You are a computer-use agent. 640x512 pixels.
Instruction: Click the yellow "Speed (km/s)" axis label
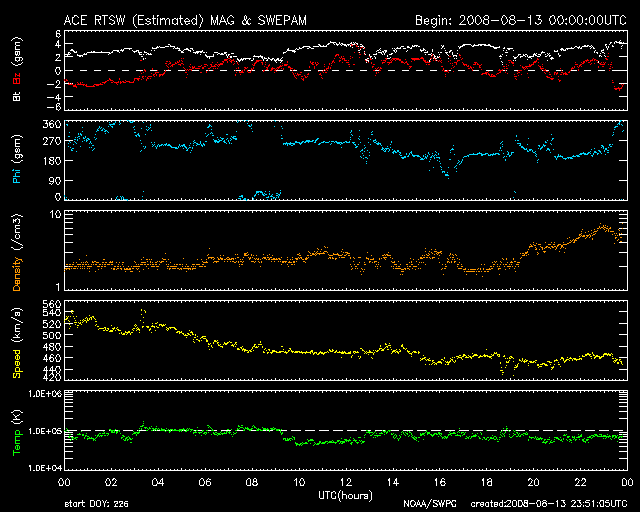pyautogui.click(x=17, y=343)
